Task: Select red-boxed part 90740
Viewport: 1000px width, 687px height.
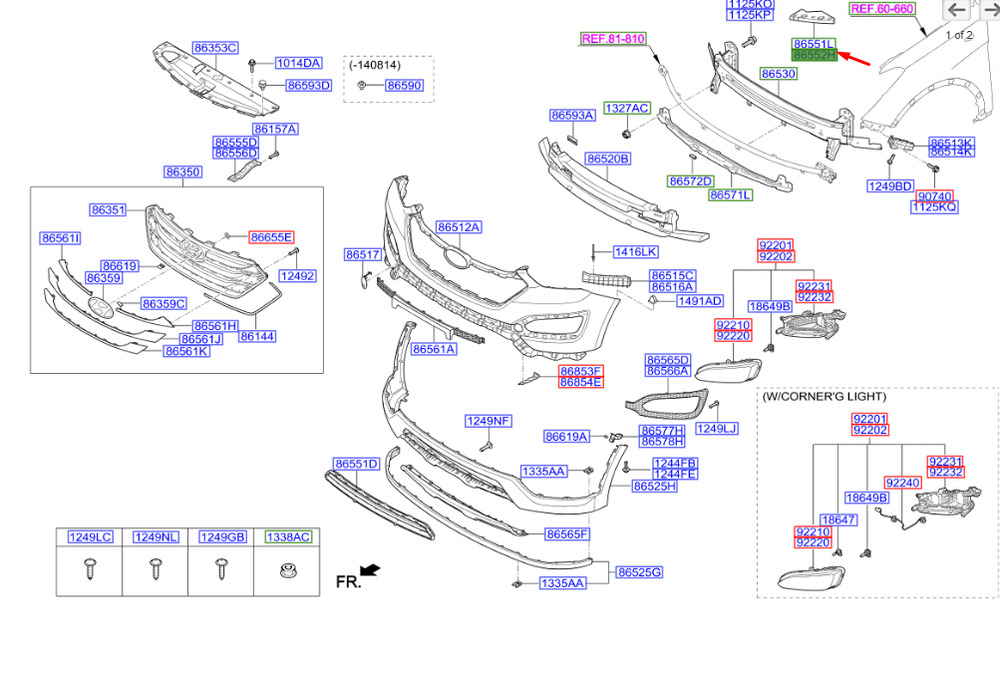Action: (x=934, y=196)
